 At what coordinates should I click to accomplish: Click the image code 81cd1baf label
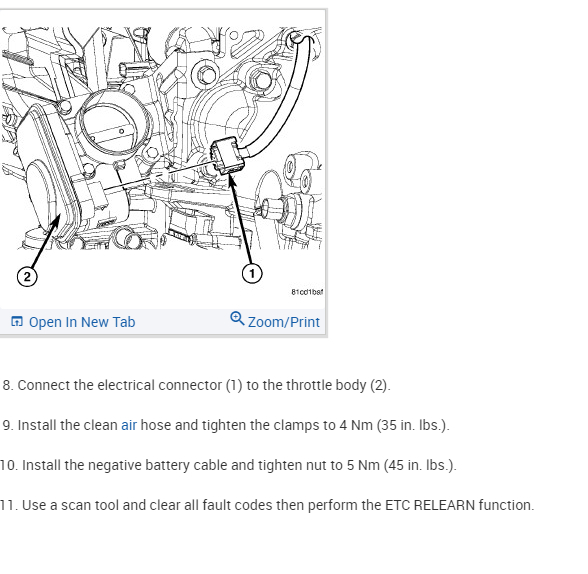[x=307, y=292]
